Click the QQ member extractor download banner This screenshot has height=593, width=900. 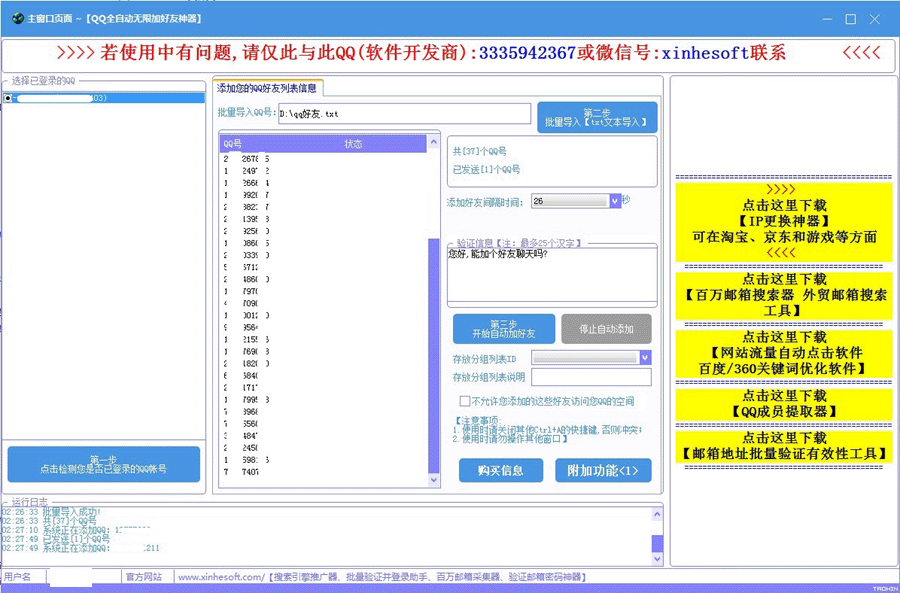click(784, 404)
